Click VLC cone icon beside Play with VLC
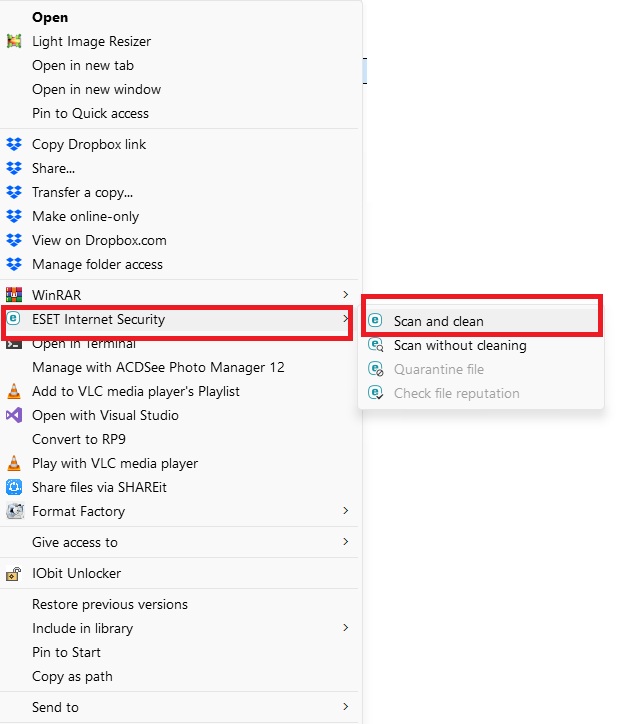Viewport: 625px width, 724px height. 14,463
